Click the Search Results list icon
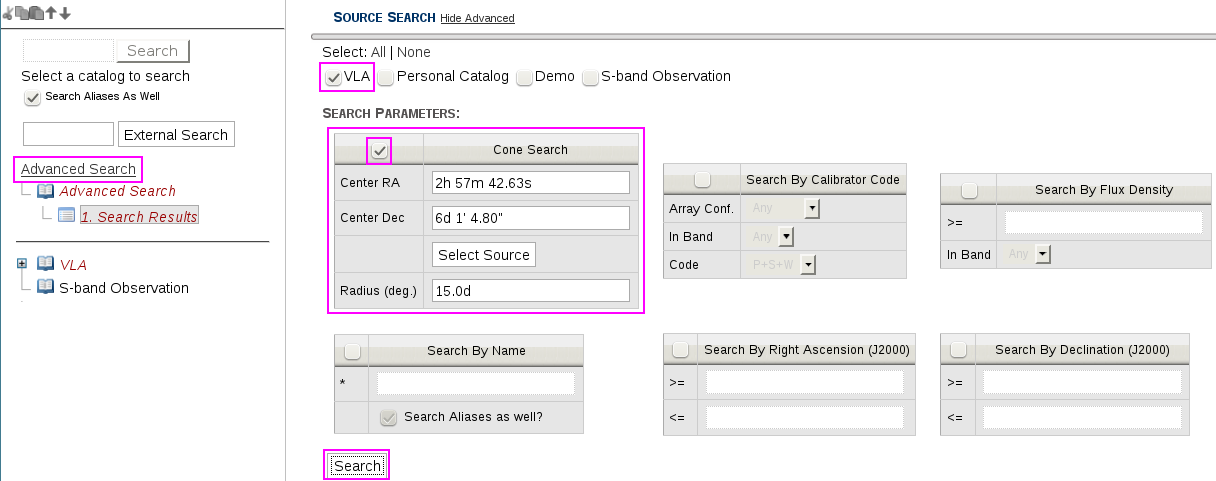The width and height of the screenshot is (1216, 481). click(66, 215)
